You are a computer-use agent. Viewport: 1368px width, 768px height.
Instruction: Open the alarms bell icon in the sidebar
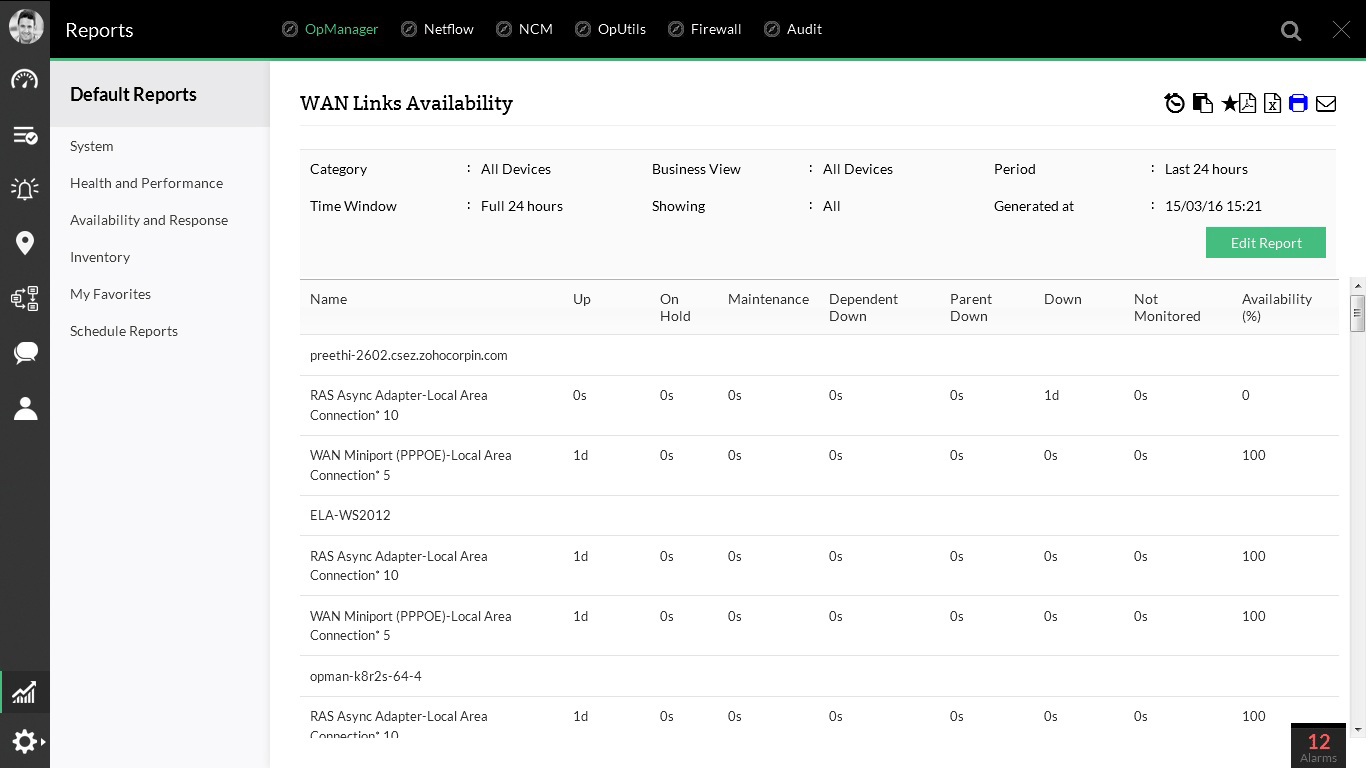(25, 189)
